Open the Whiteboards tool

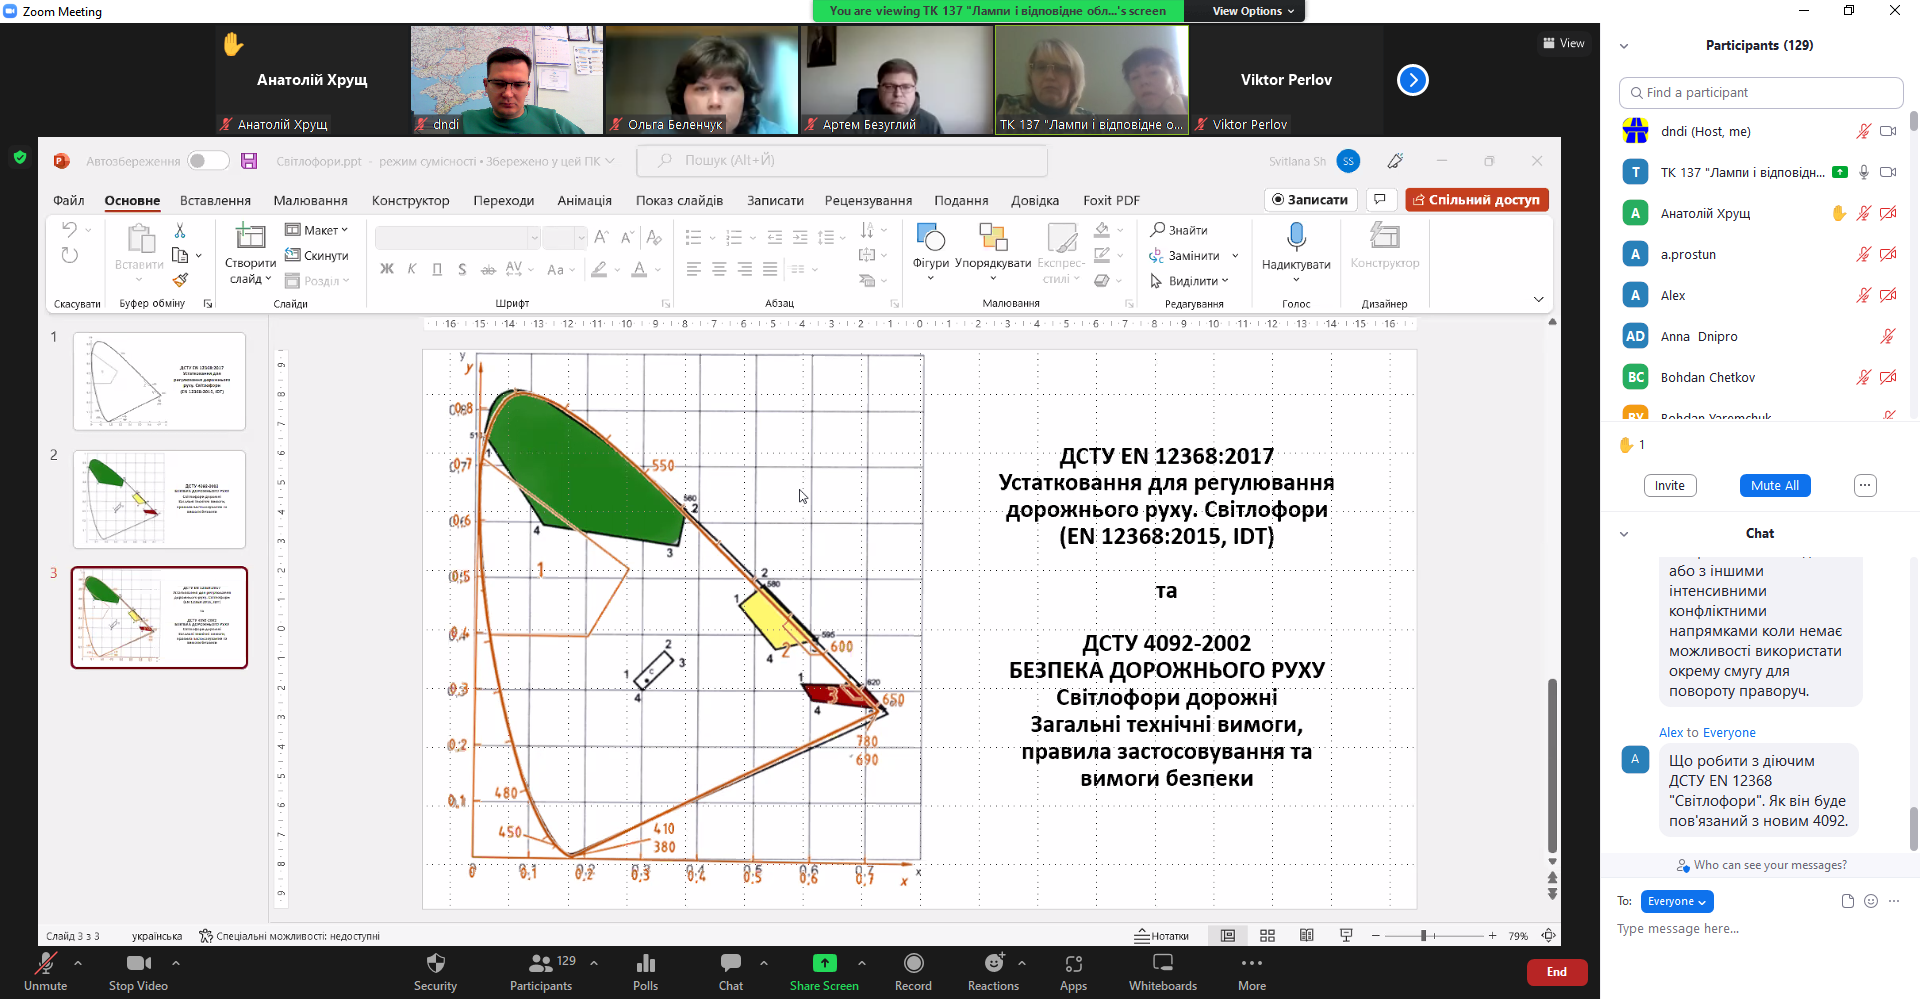tap(1162, 964)
